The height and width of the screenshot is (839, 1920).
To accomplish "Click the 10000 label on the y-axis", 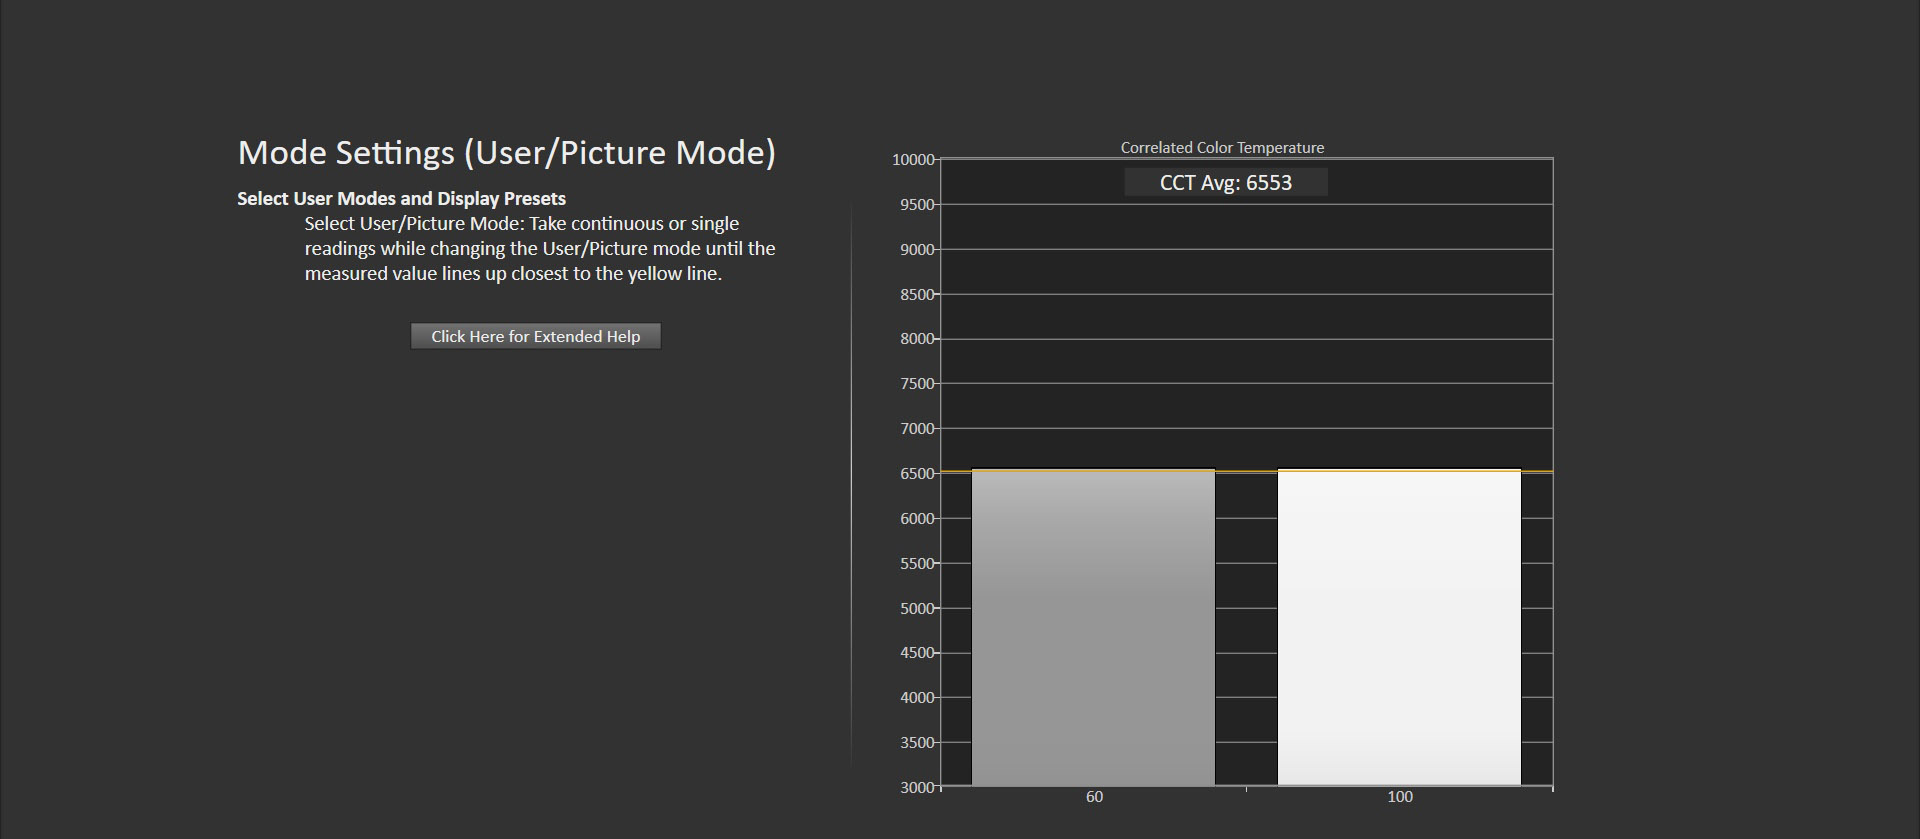I will coord(913,160).
